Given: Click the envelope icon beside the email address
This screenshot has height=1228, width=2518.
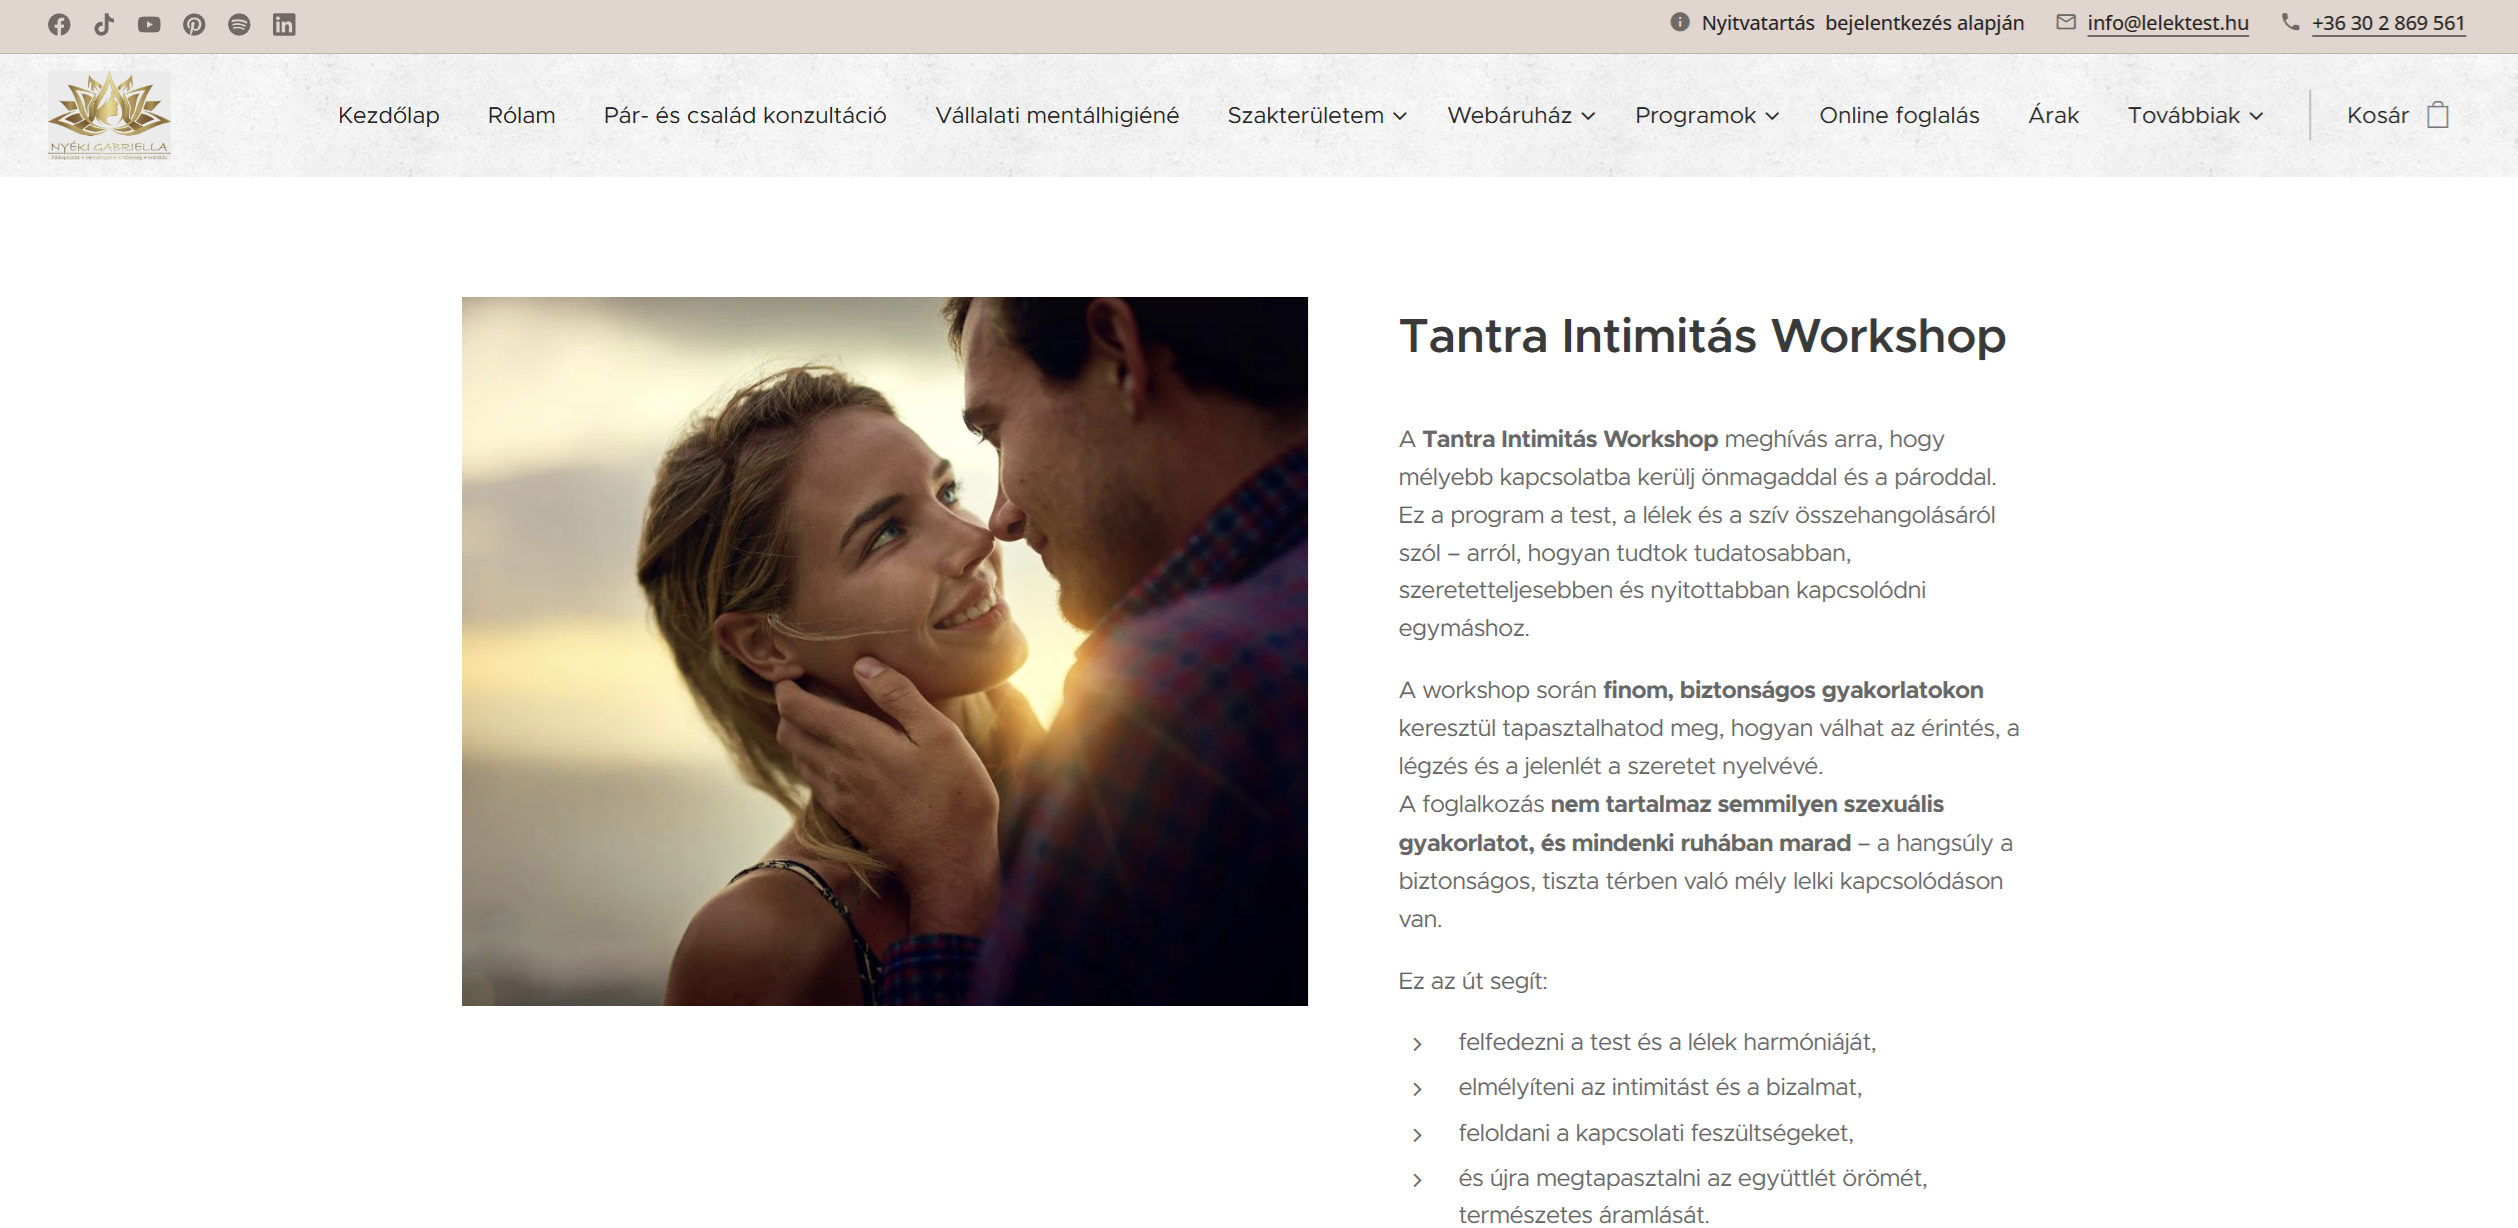Looking at the screenshot, I should coord(2066,22).
